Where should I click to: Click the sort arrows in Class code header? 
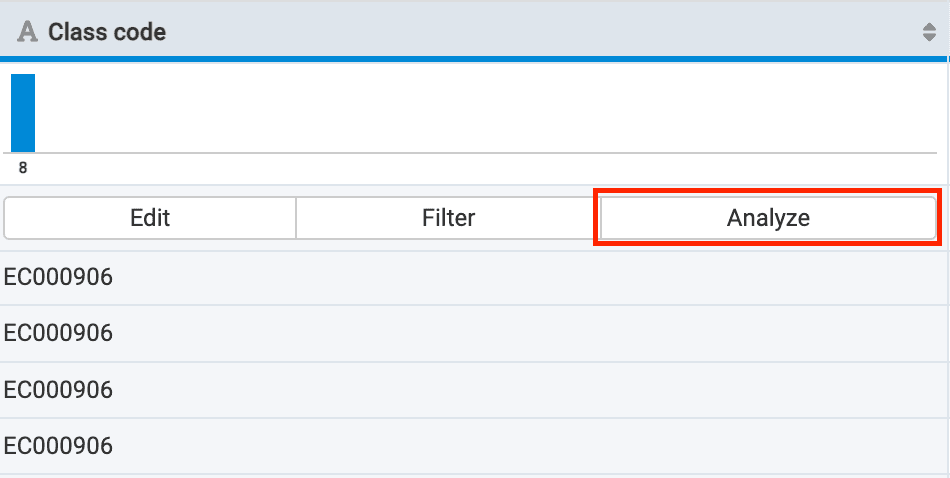pos(929,33)
